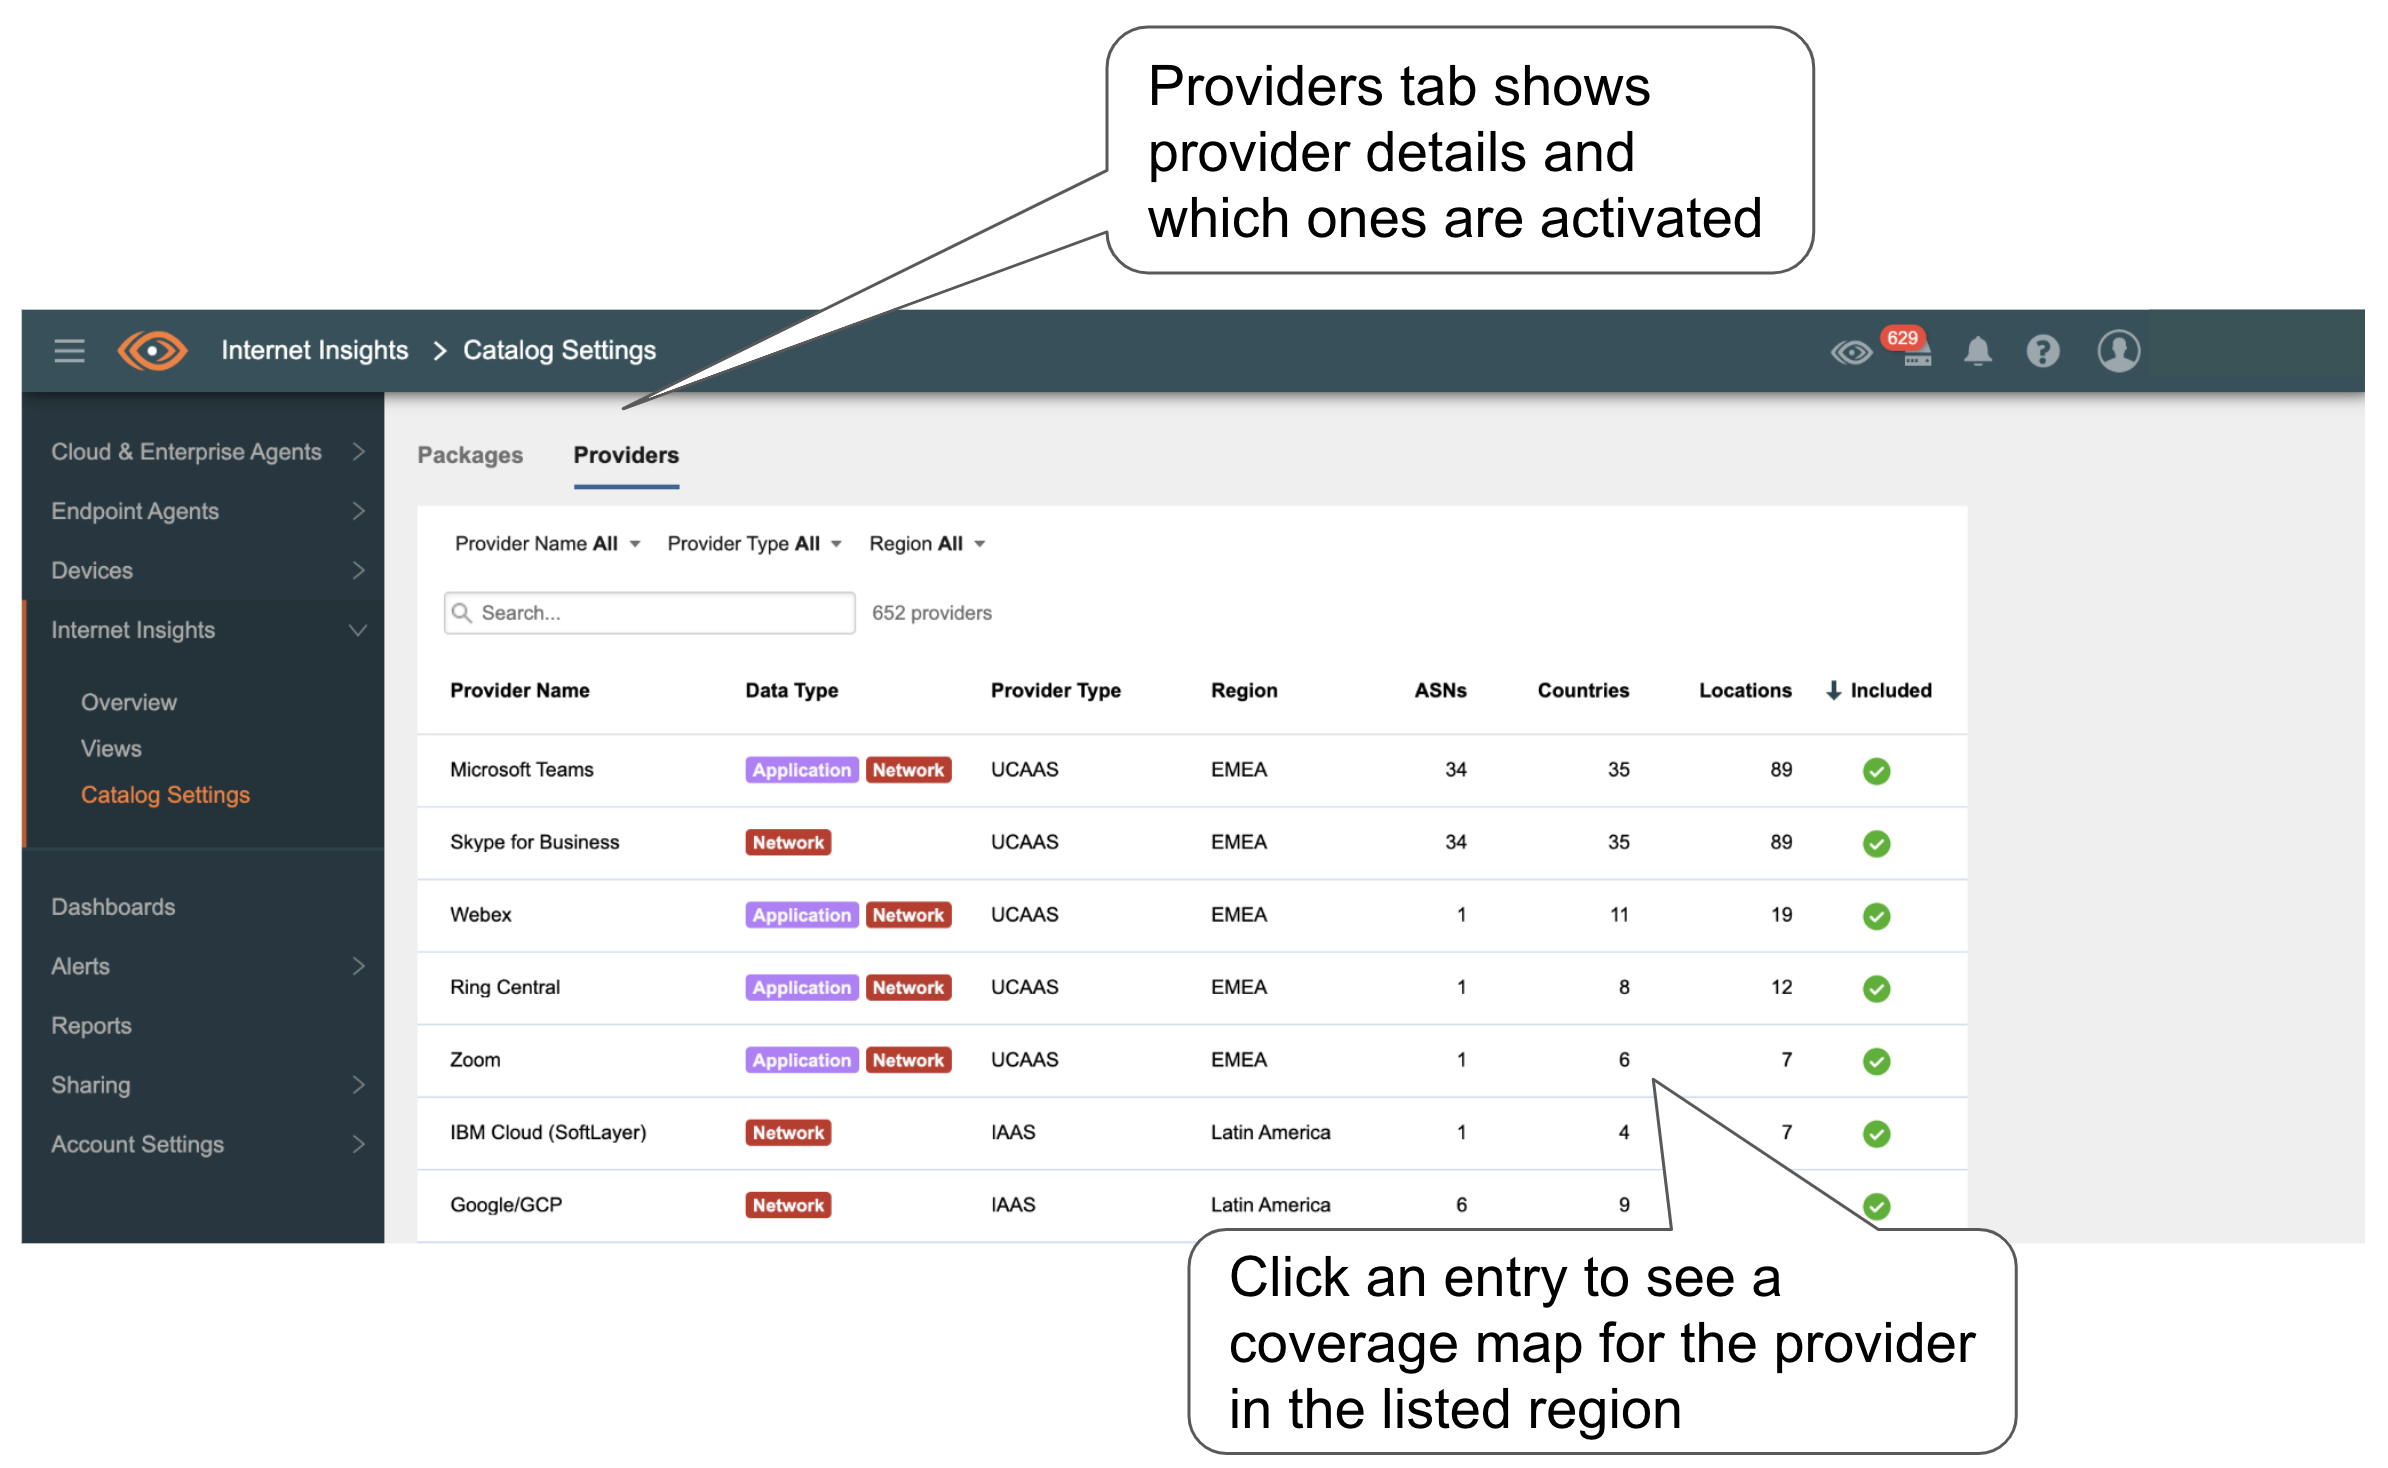Click the green Included check for Microsoft Teams
Screen dimensions: 2388x1468
(x=1876, y=770)
